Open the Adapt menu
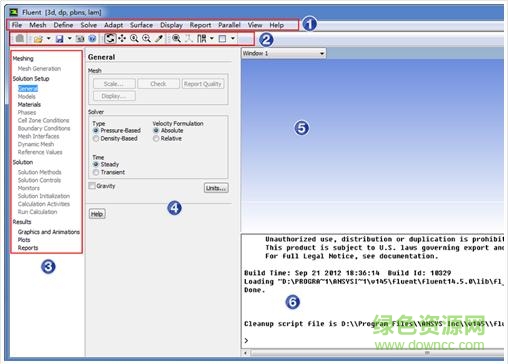The image size is (508, 364). pyautogui.click(x=114, y=25)
